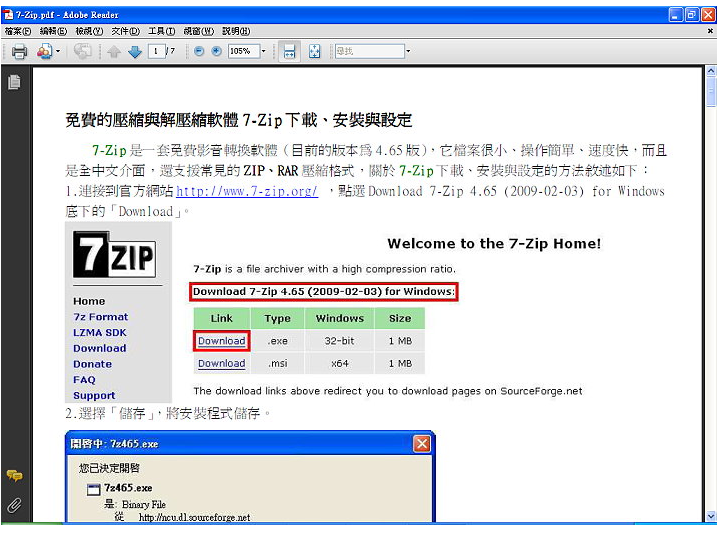Click the Download link for .msi x64
The image size is (727, 533).
[222, 363]
